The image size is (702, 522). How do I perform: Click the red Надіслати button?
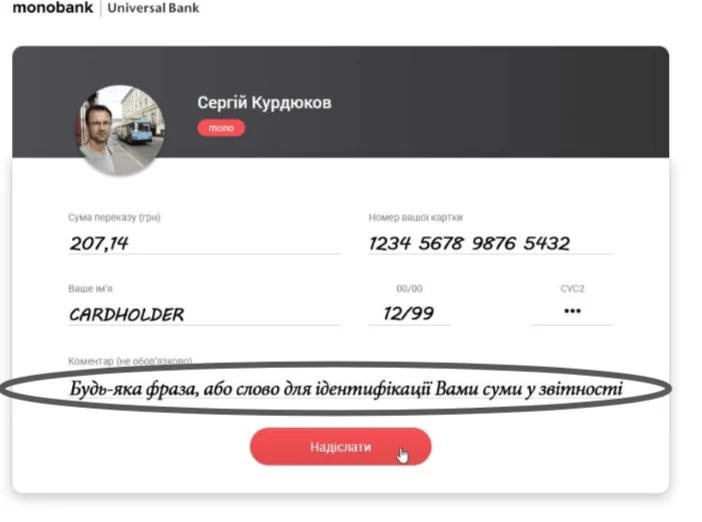pos(340,447)
